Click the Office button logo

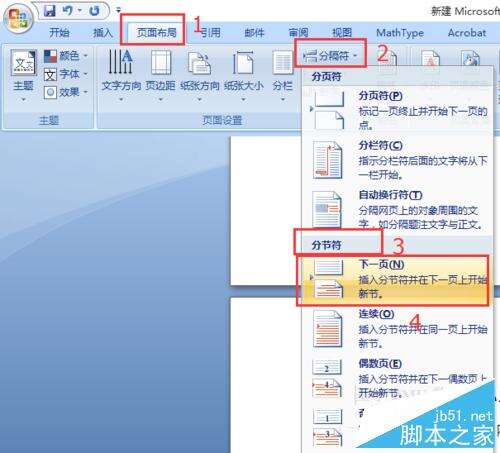(x=18, y=18)
